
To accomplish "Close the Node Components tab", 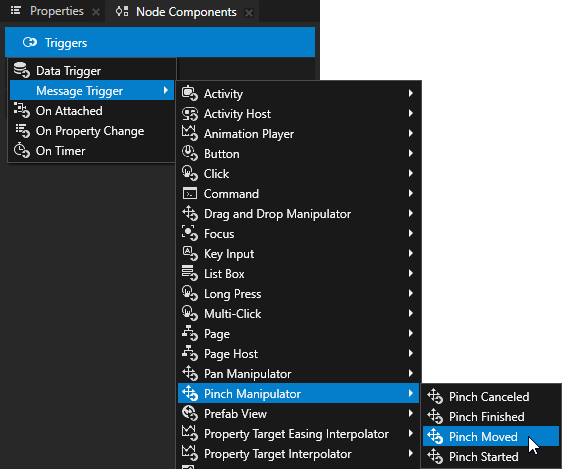I will click(x=248, y=13).
